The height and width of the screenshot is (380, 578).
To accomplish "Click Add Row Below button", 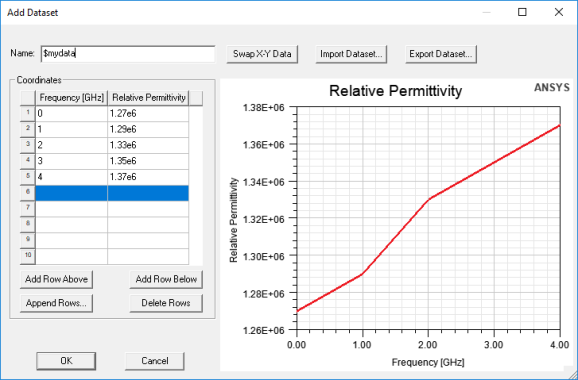I will (x=166, y=279).
